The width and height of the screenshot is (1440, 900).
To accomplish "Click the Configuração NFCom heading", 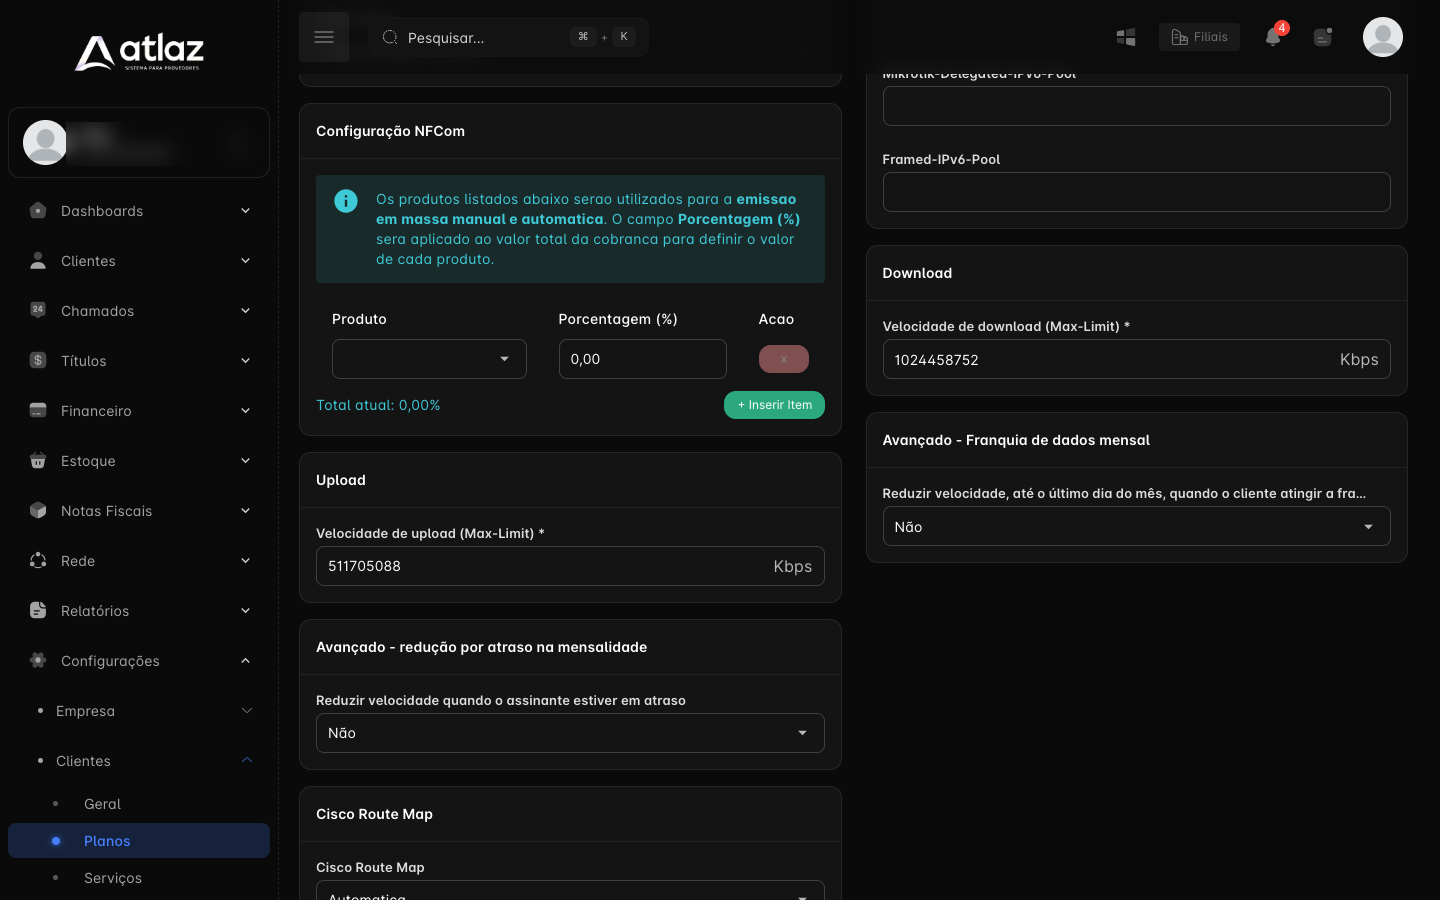I will [390, 131].
